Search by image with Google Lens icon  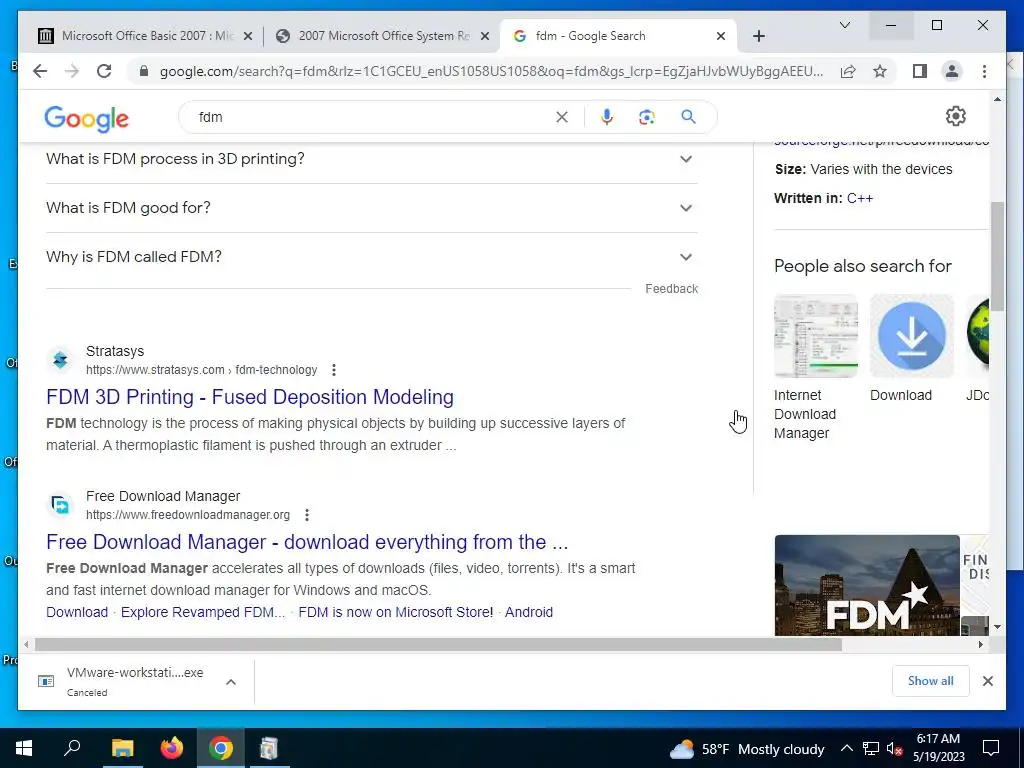click(x=647, y=117)
